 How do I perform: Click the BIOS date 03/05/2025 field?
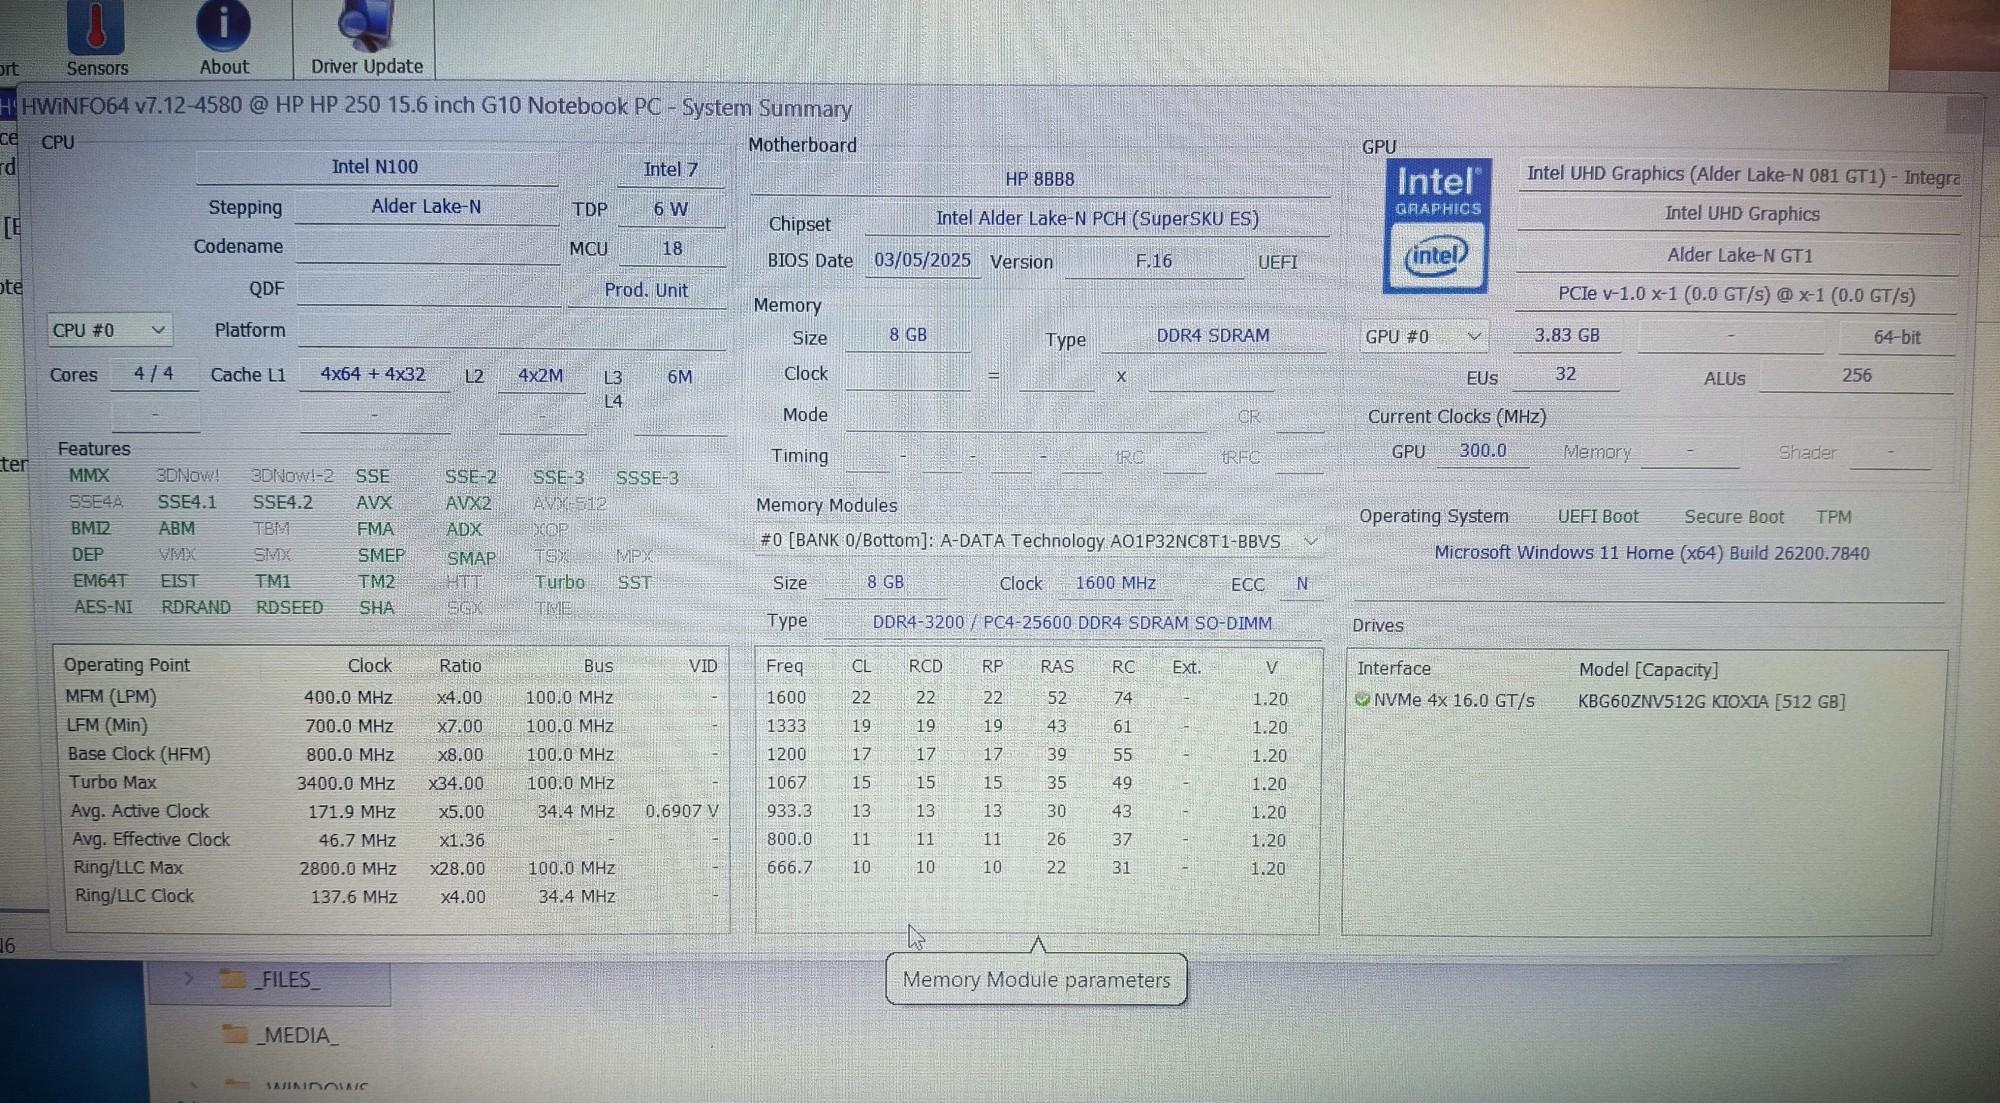click(x=922, y=260)
